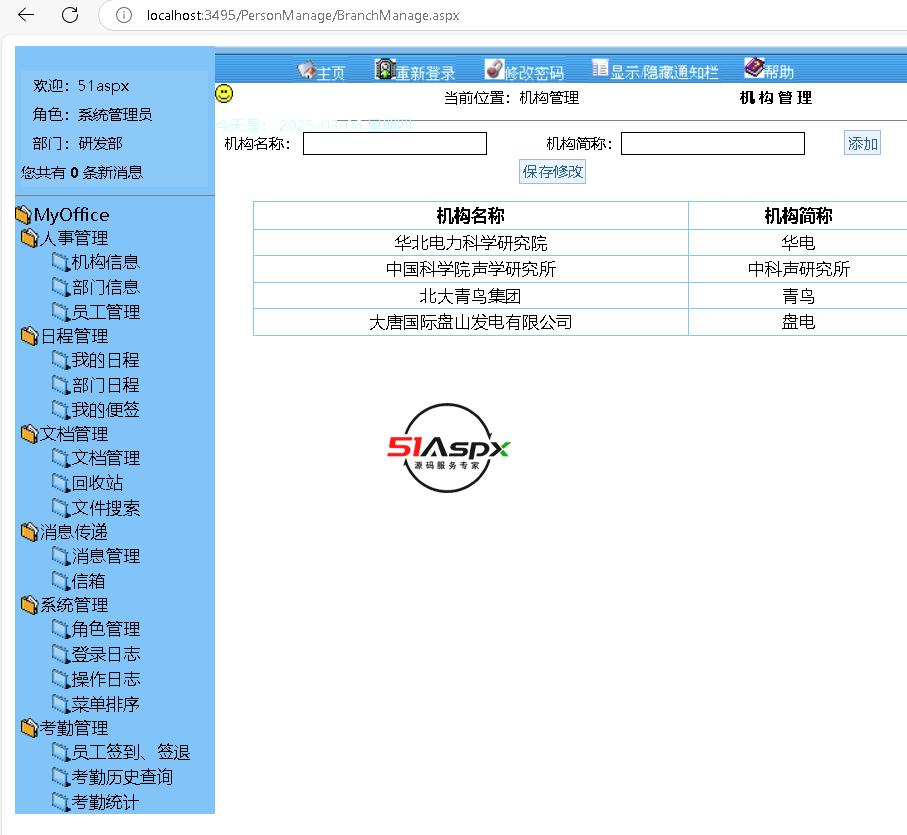Open 部门信息 in the sidebar tree
907x835 pixels.
click(x=105, y=287)
